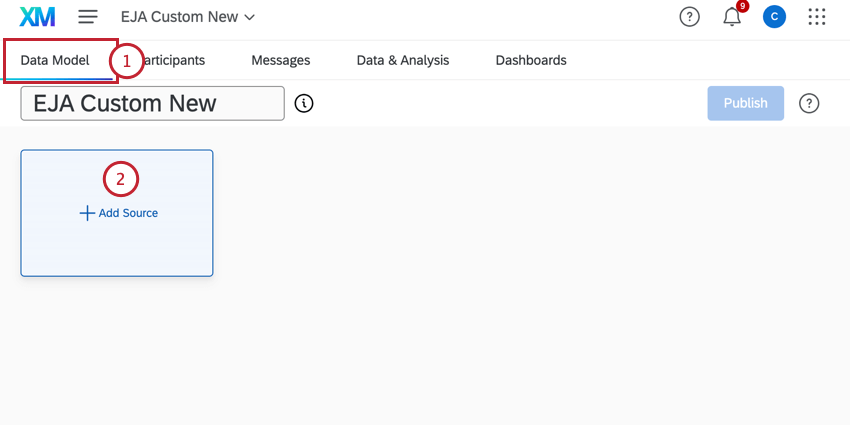This screenshot has height=425, width=850.
Task: Switch to the Data Model tab
Action: click(x=55, y=60)
